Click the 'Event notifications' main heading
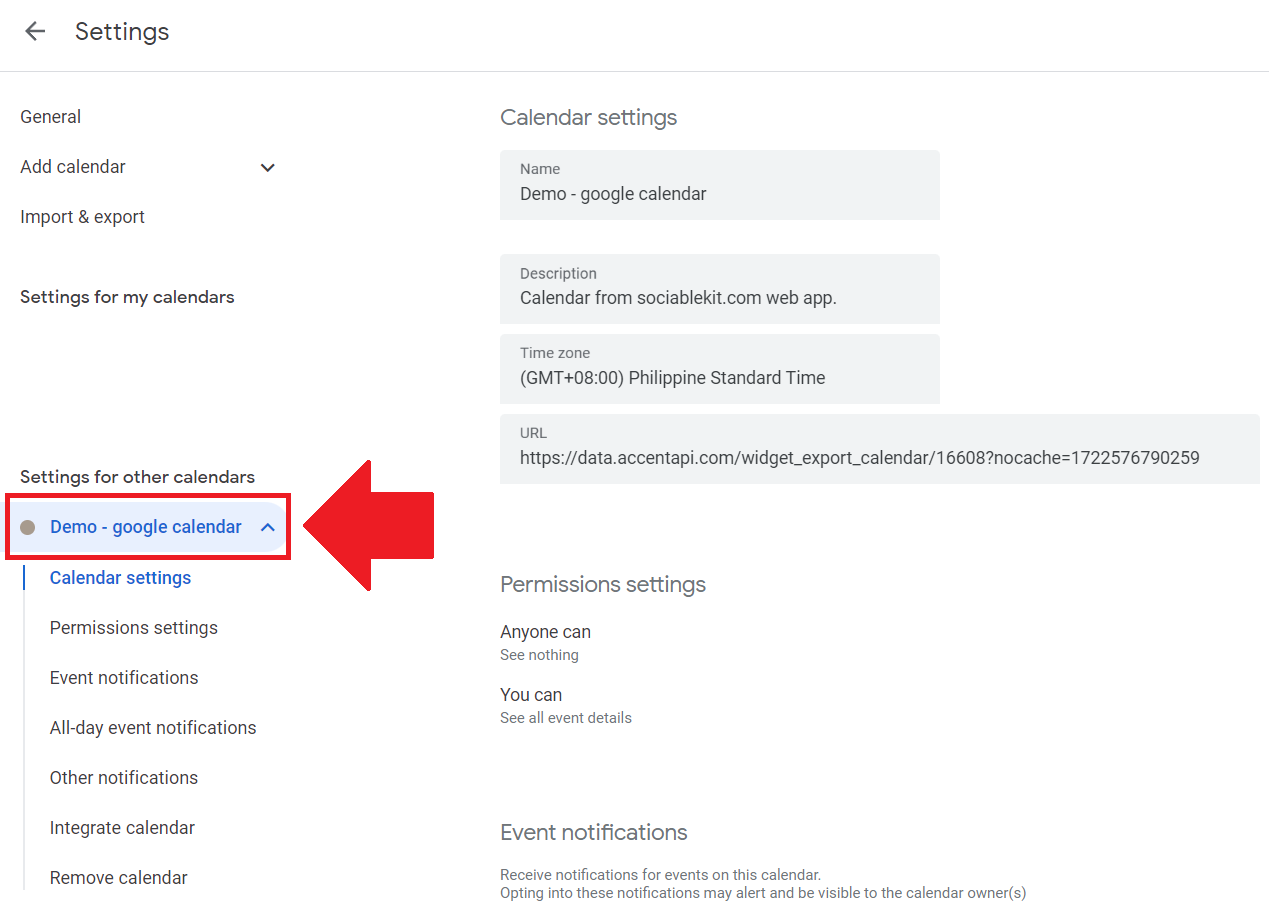 click(x=594, y=833)
